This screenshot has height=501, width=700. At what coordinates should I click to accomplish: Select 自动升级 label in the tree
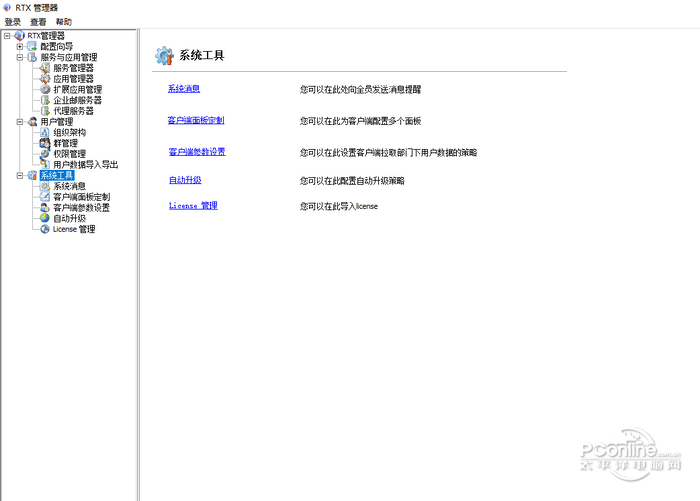tap(70, 218)
